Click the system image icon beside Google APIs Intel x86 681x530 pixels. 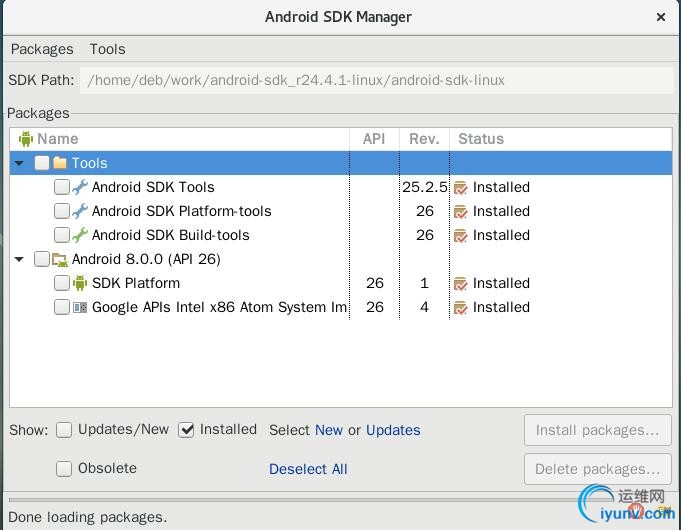coord(80,308)
